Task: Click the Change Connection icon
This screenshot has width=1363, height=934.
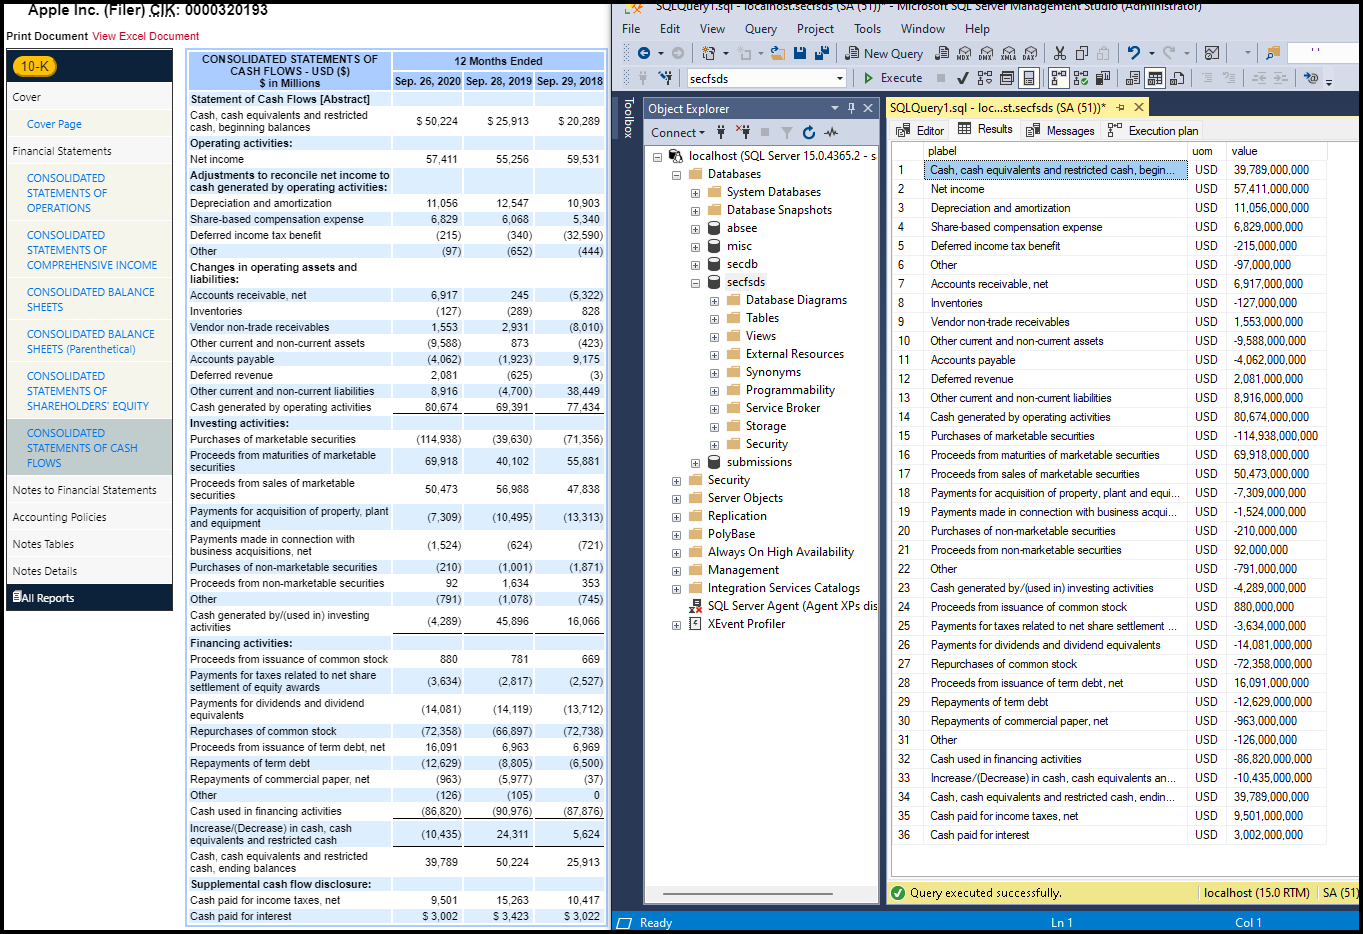Action: [x=664, y=78]
